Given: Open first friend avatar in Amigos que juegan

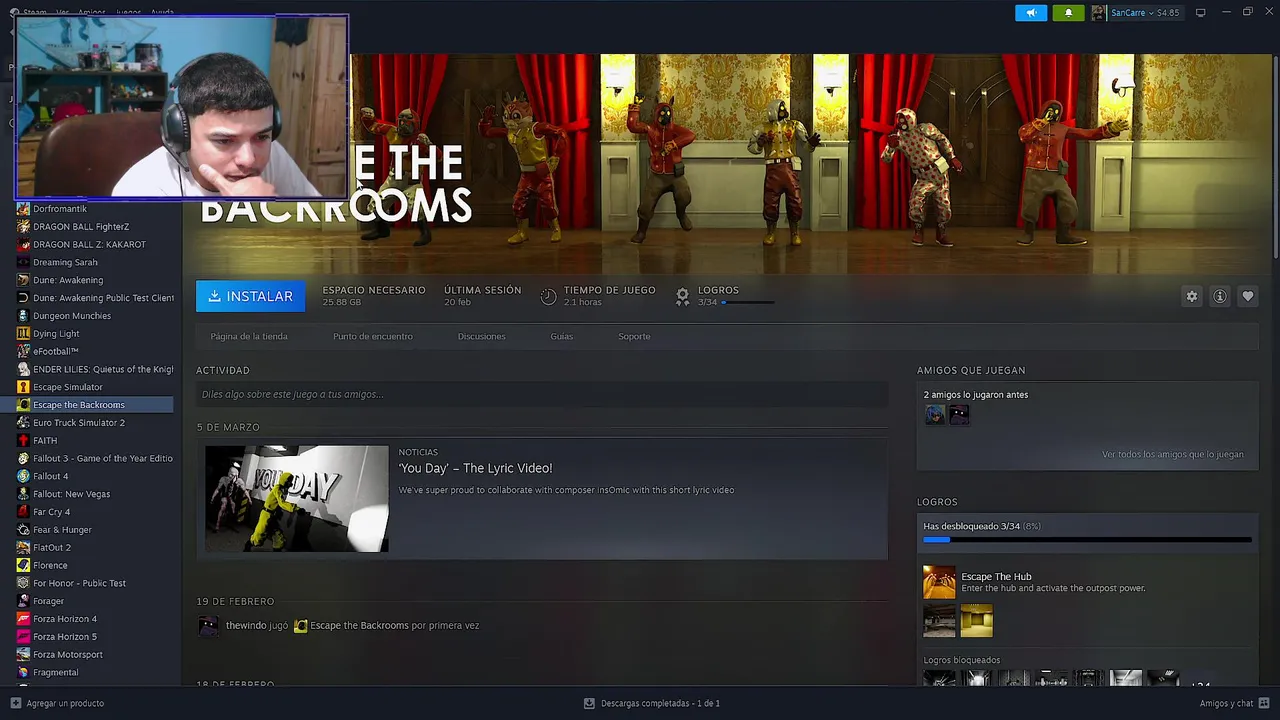Looking at the screenshot, I should tap(935, 414).
